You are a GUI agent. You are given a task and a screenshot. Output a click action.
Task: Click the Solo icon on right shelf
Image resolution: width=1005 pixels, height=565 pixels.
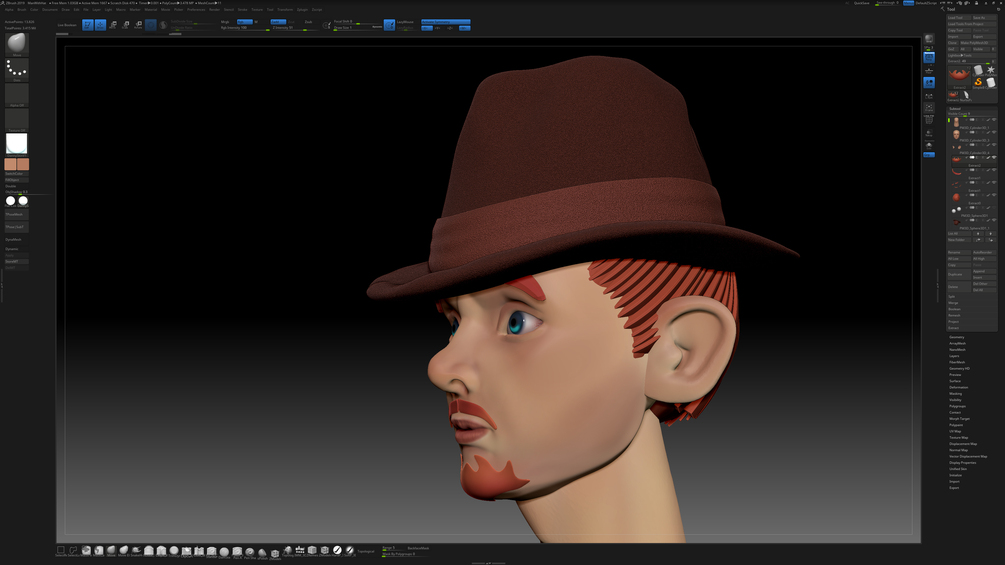929,145
